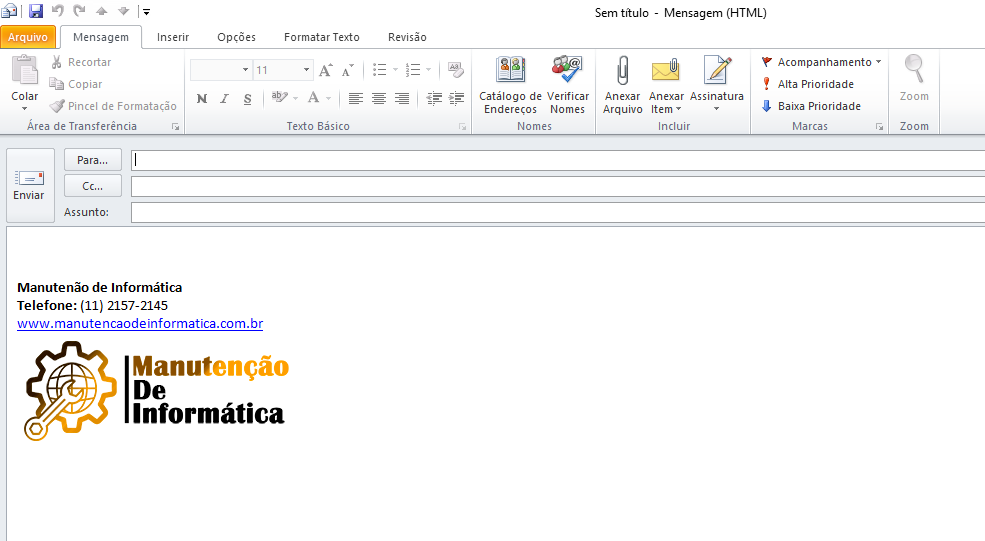985x541 pixels.
Task: Select the Manutenção de Informática logo image
Action: coord(156,391)
